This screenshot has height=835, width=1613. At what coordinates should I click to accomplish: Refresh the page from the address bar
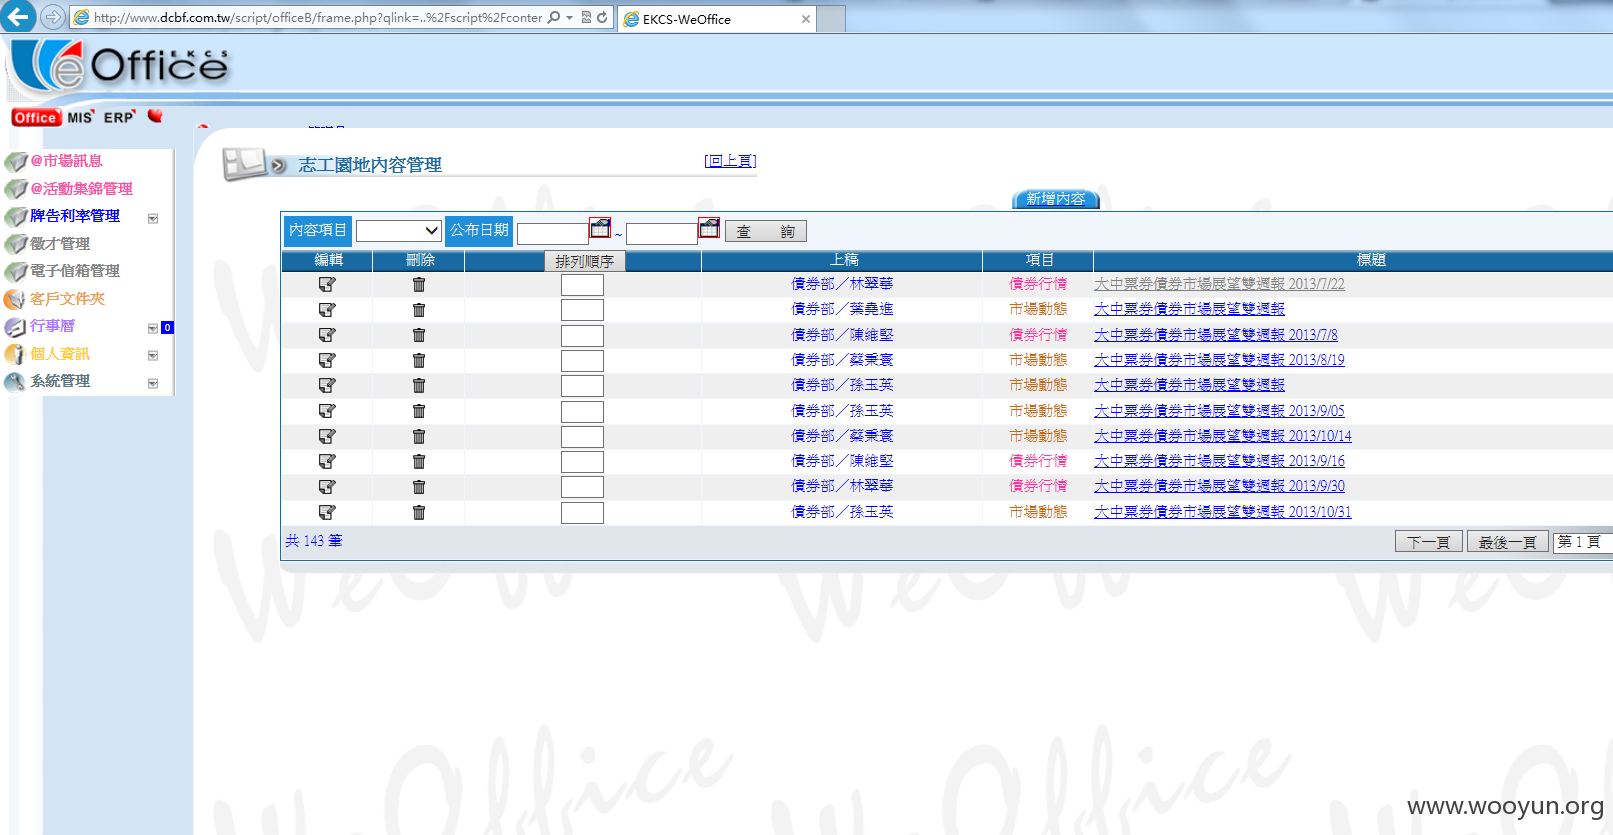coord(602,18)
